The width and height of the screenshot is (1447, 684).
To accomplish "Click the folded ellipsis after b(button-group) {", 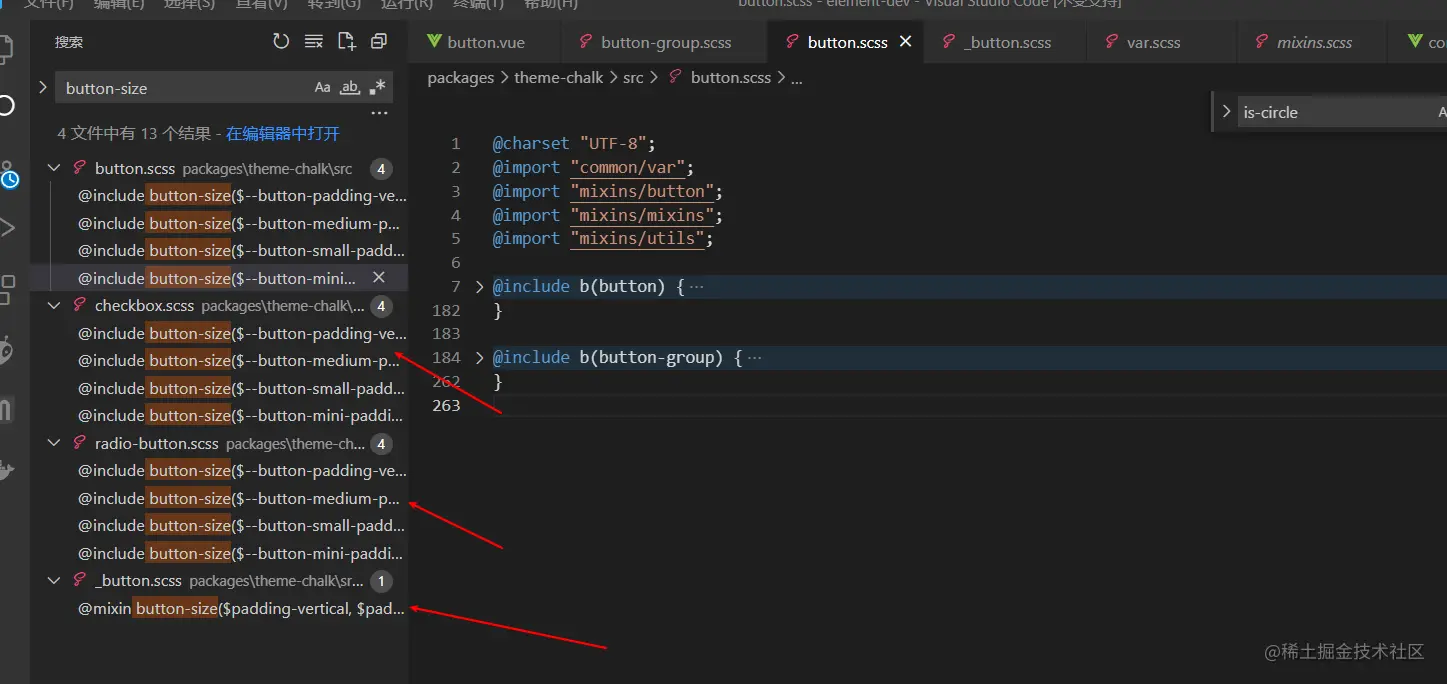I will pos(755,358).
